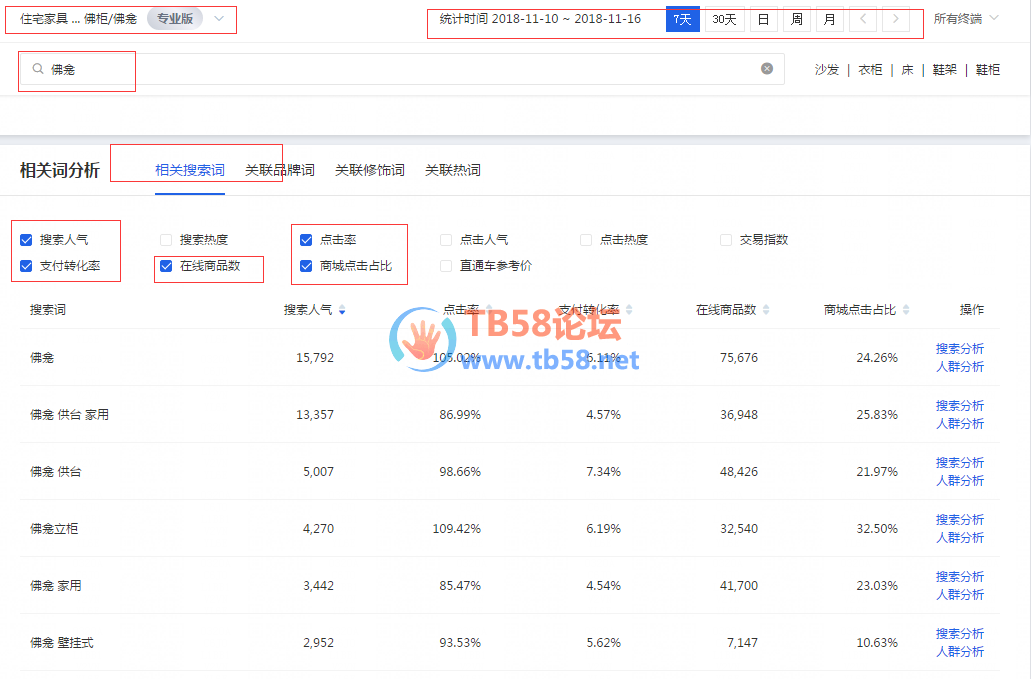This screenshot has width=1031, height=679.
Task: Open 人群分析 for 佛龛 家用 row
Action: pyautogui.click(x=960, y=594)
